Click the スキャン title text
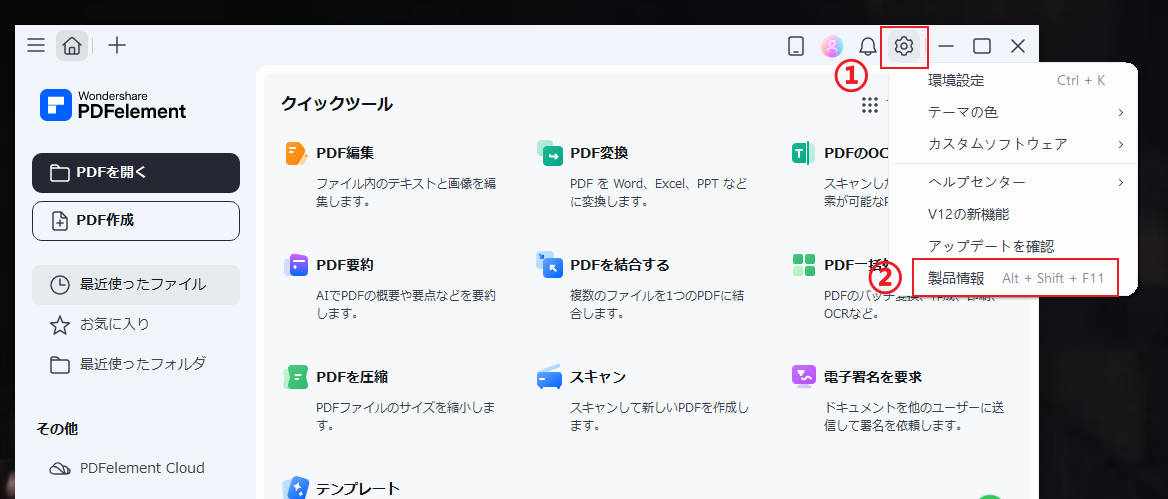Image resolution: width=1168 pixels, height=499 pixels. point(598,377)
